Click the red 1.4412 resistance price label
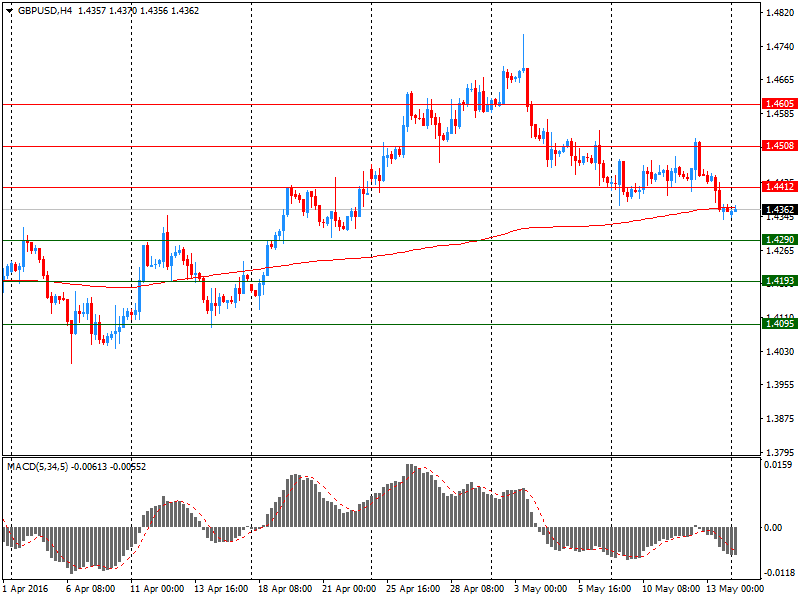Image resolution: width=800 pixels, height=600 pixels. pyautogui.click(x=780, y=187)
